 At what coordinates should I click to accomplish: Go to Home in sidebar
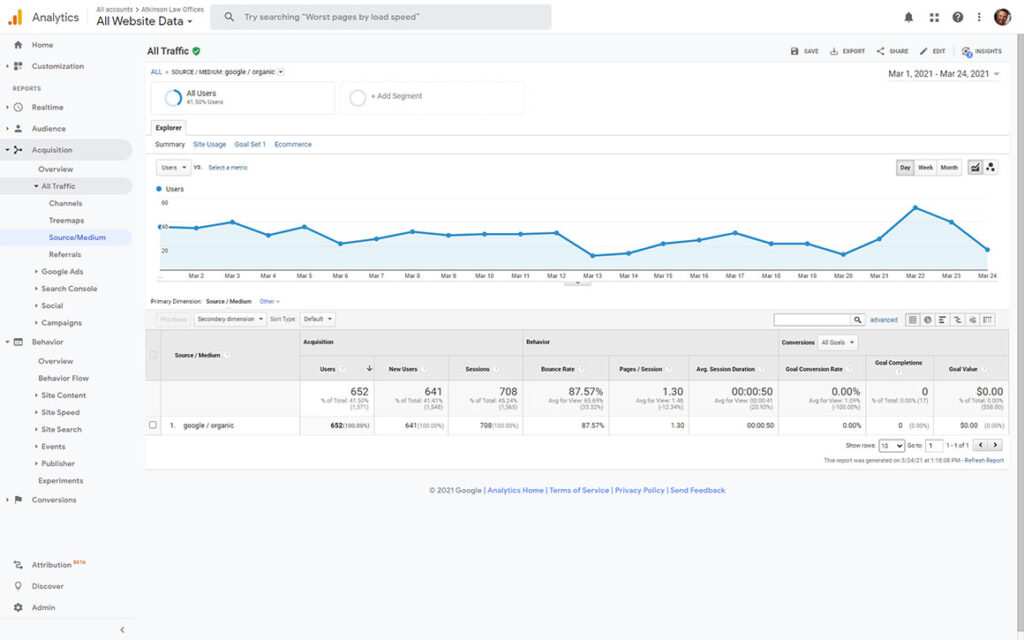pyautogui.click(x=42, y=45)
